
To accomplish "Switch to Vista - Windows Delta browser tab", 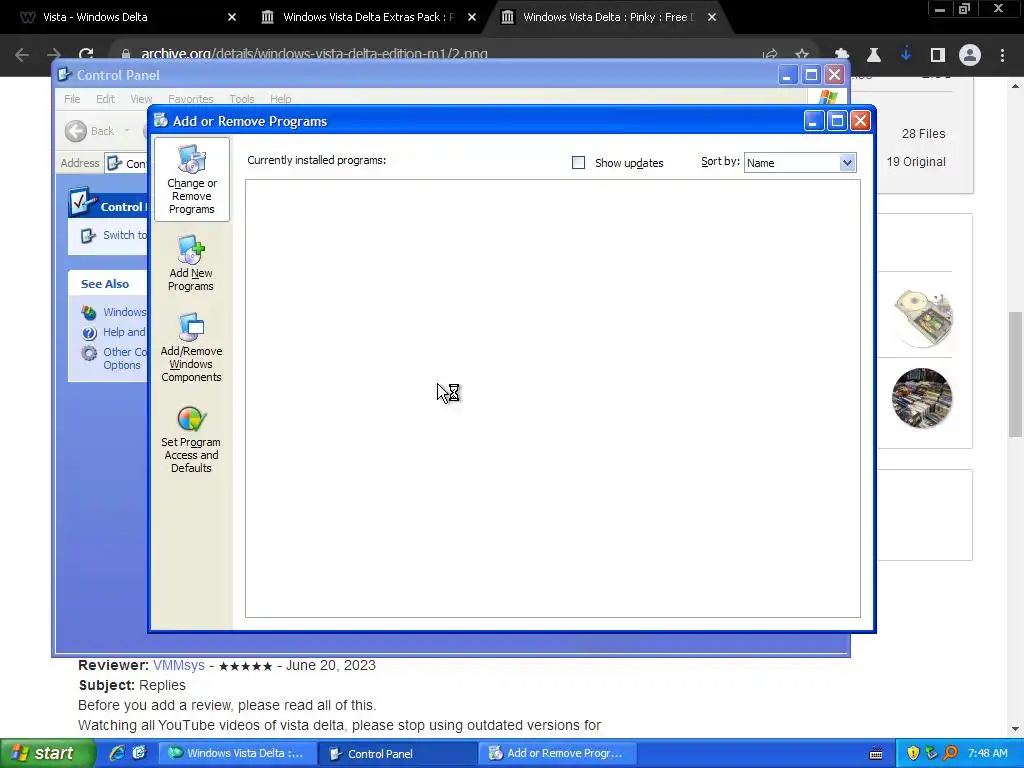I will 123,17.
